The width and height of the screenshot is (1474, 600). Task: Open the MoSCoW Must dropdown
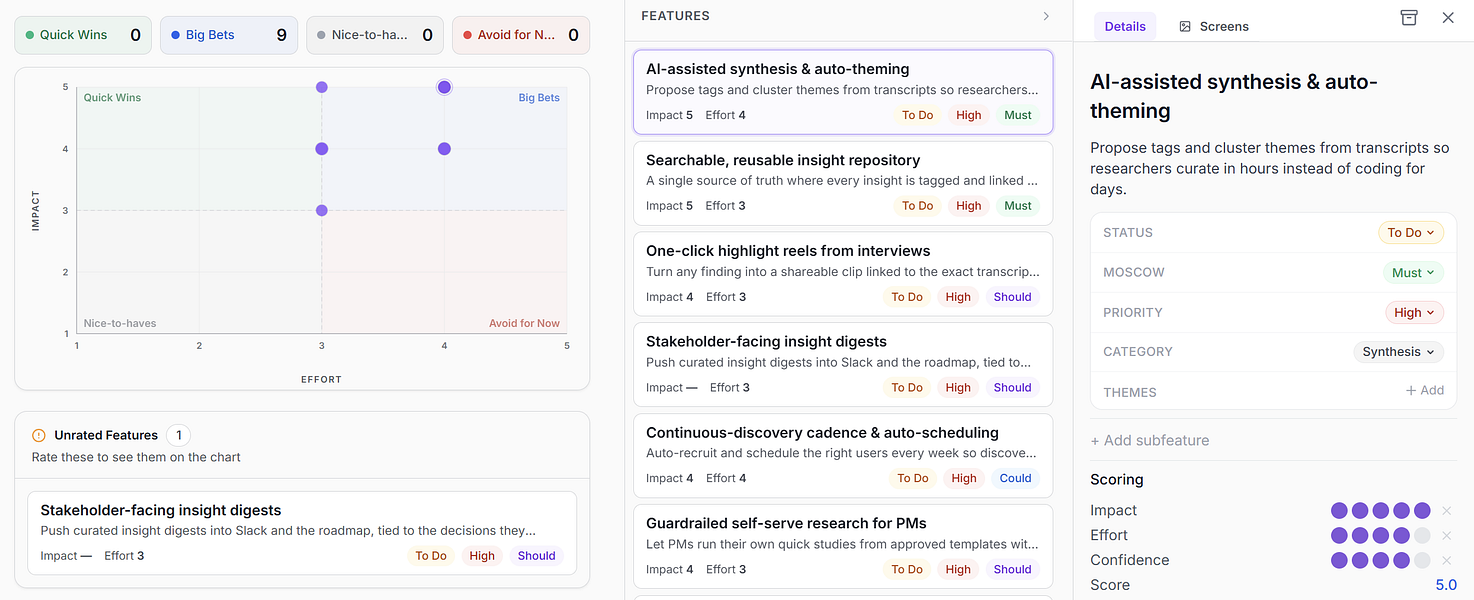[1413, 273]
